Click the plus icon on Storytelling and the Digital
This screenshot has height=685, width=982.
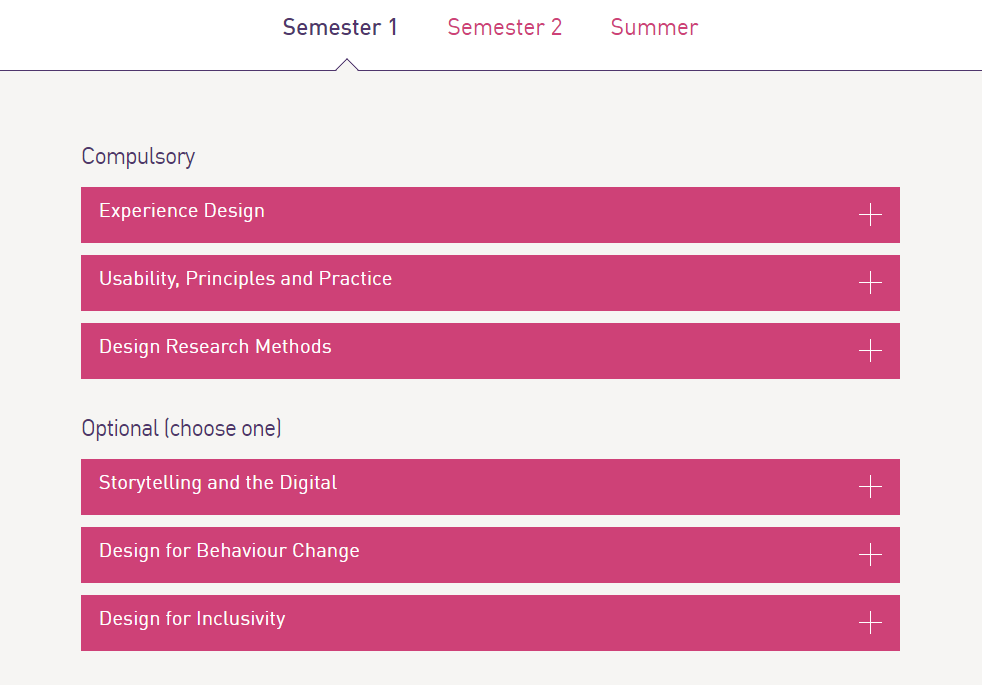870,487
